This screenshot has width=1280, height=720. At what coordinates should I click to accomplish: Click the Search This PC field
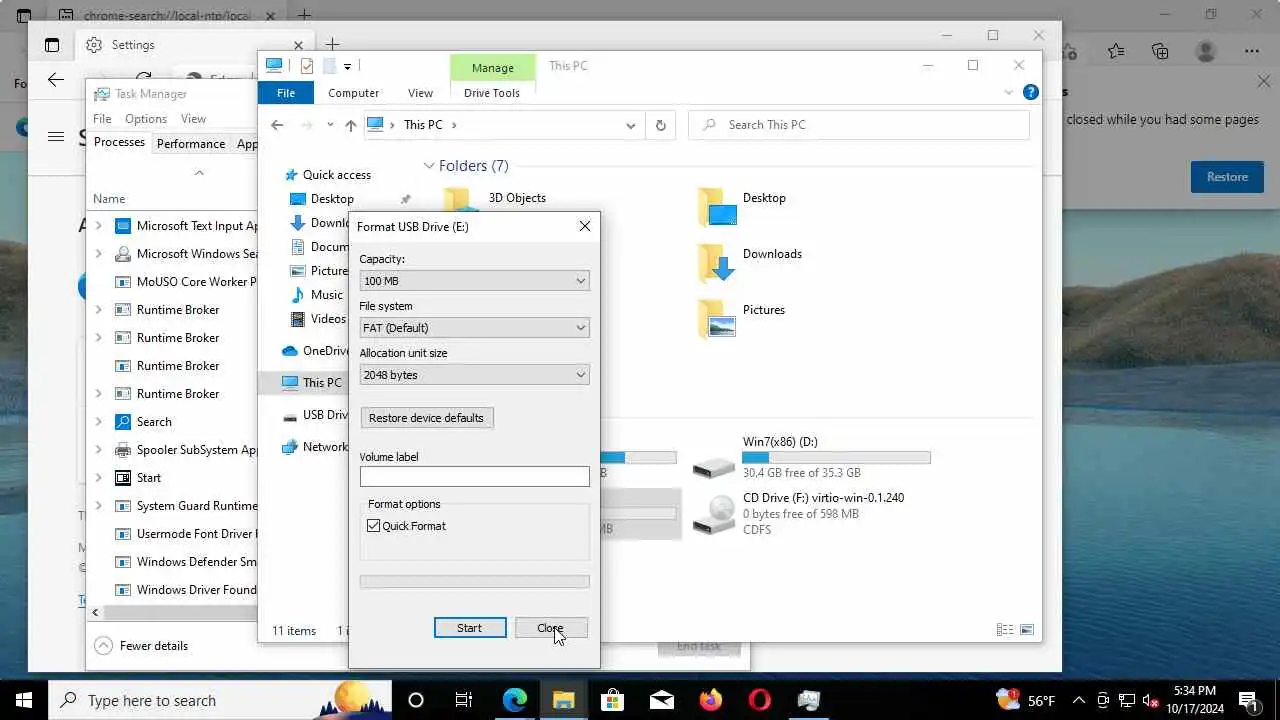[x=859, y=125]
